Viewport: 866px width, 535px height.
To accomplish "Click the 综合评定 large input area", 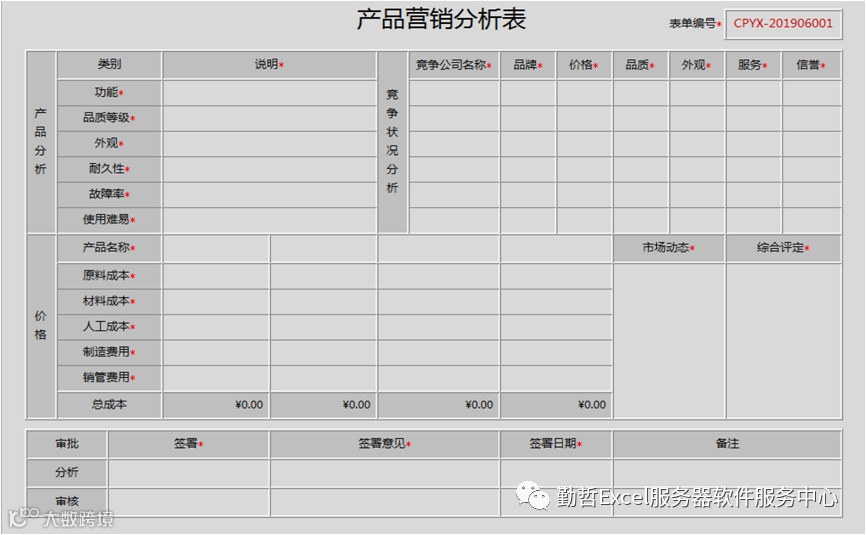I will coord(784,341).
